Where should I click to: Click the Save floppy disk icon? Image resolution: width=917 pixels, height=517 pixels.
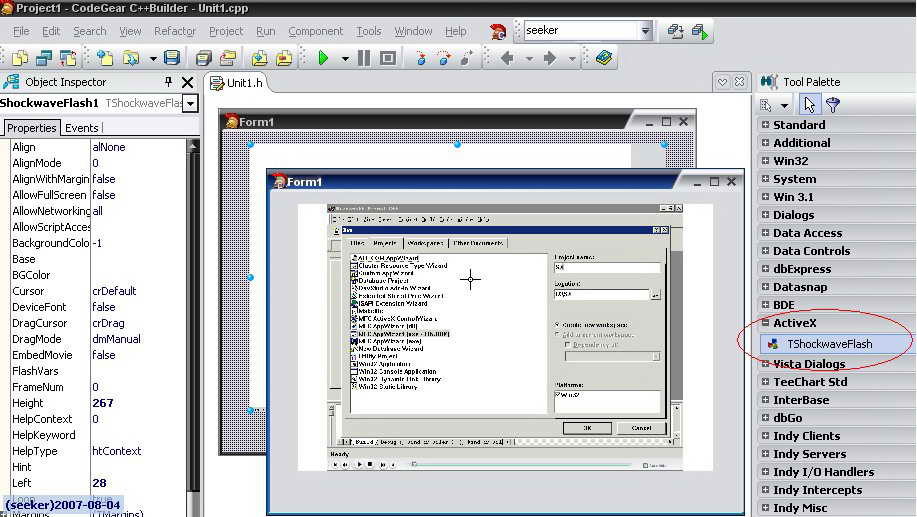pos(171,58)
